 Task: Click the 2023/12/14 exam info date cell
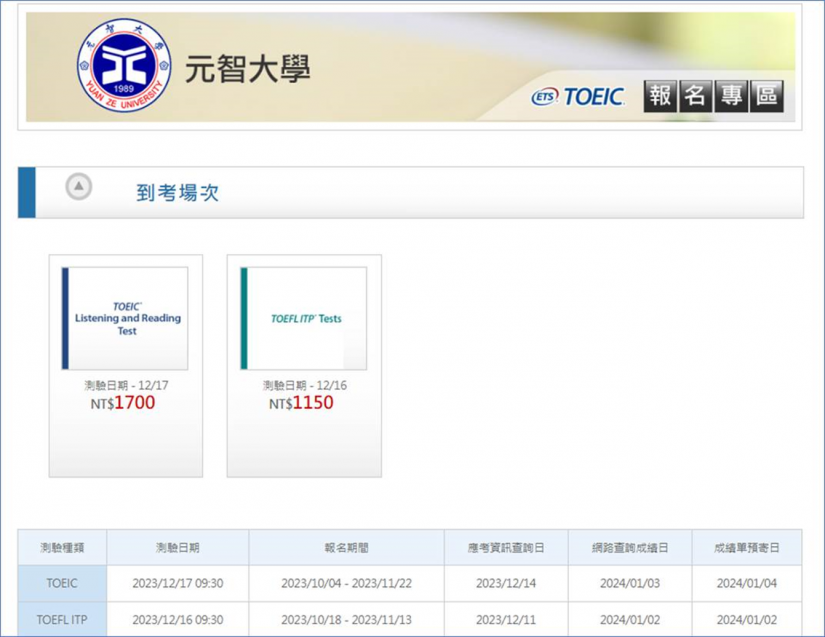[506, 583]
